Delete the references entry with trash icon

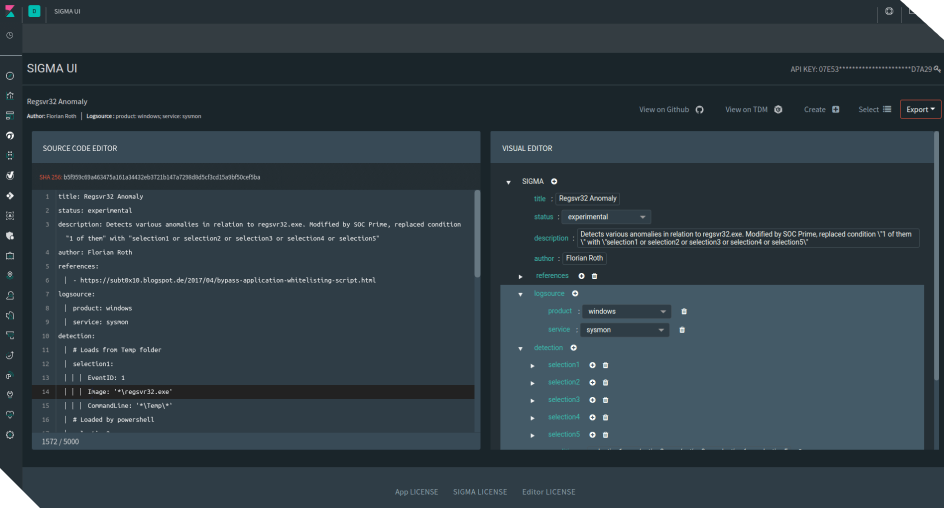coord(594,276)
